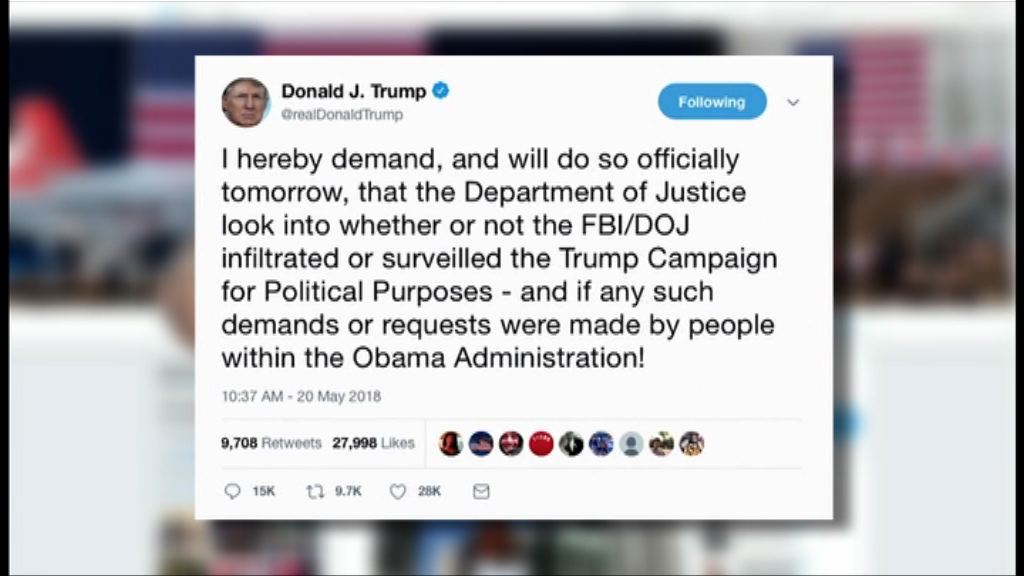This screenshot has height=576, width=1024.
Task: Open the gray default silhouette liker avatar
Action: 631,444
